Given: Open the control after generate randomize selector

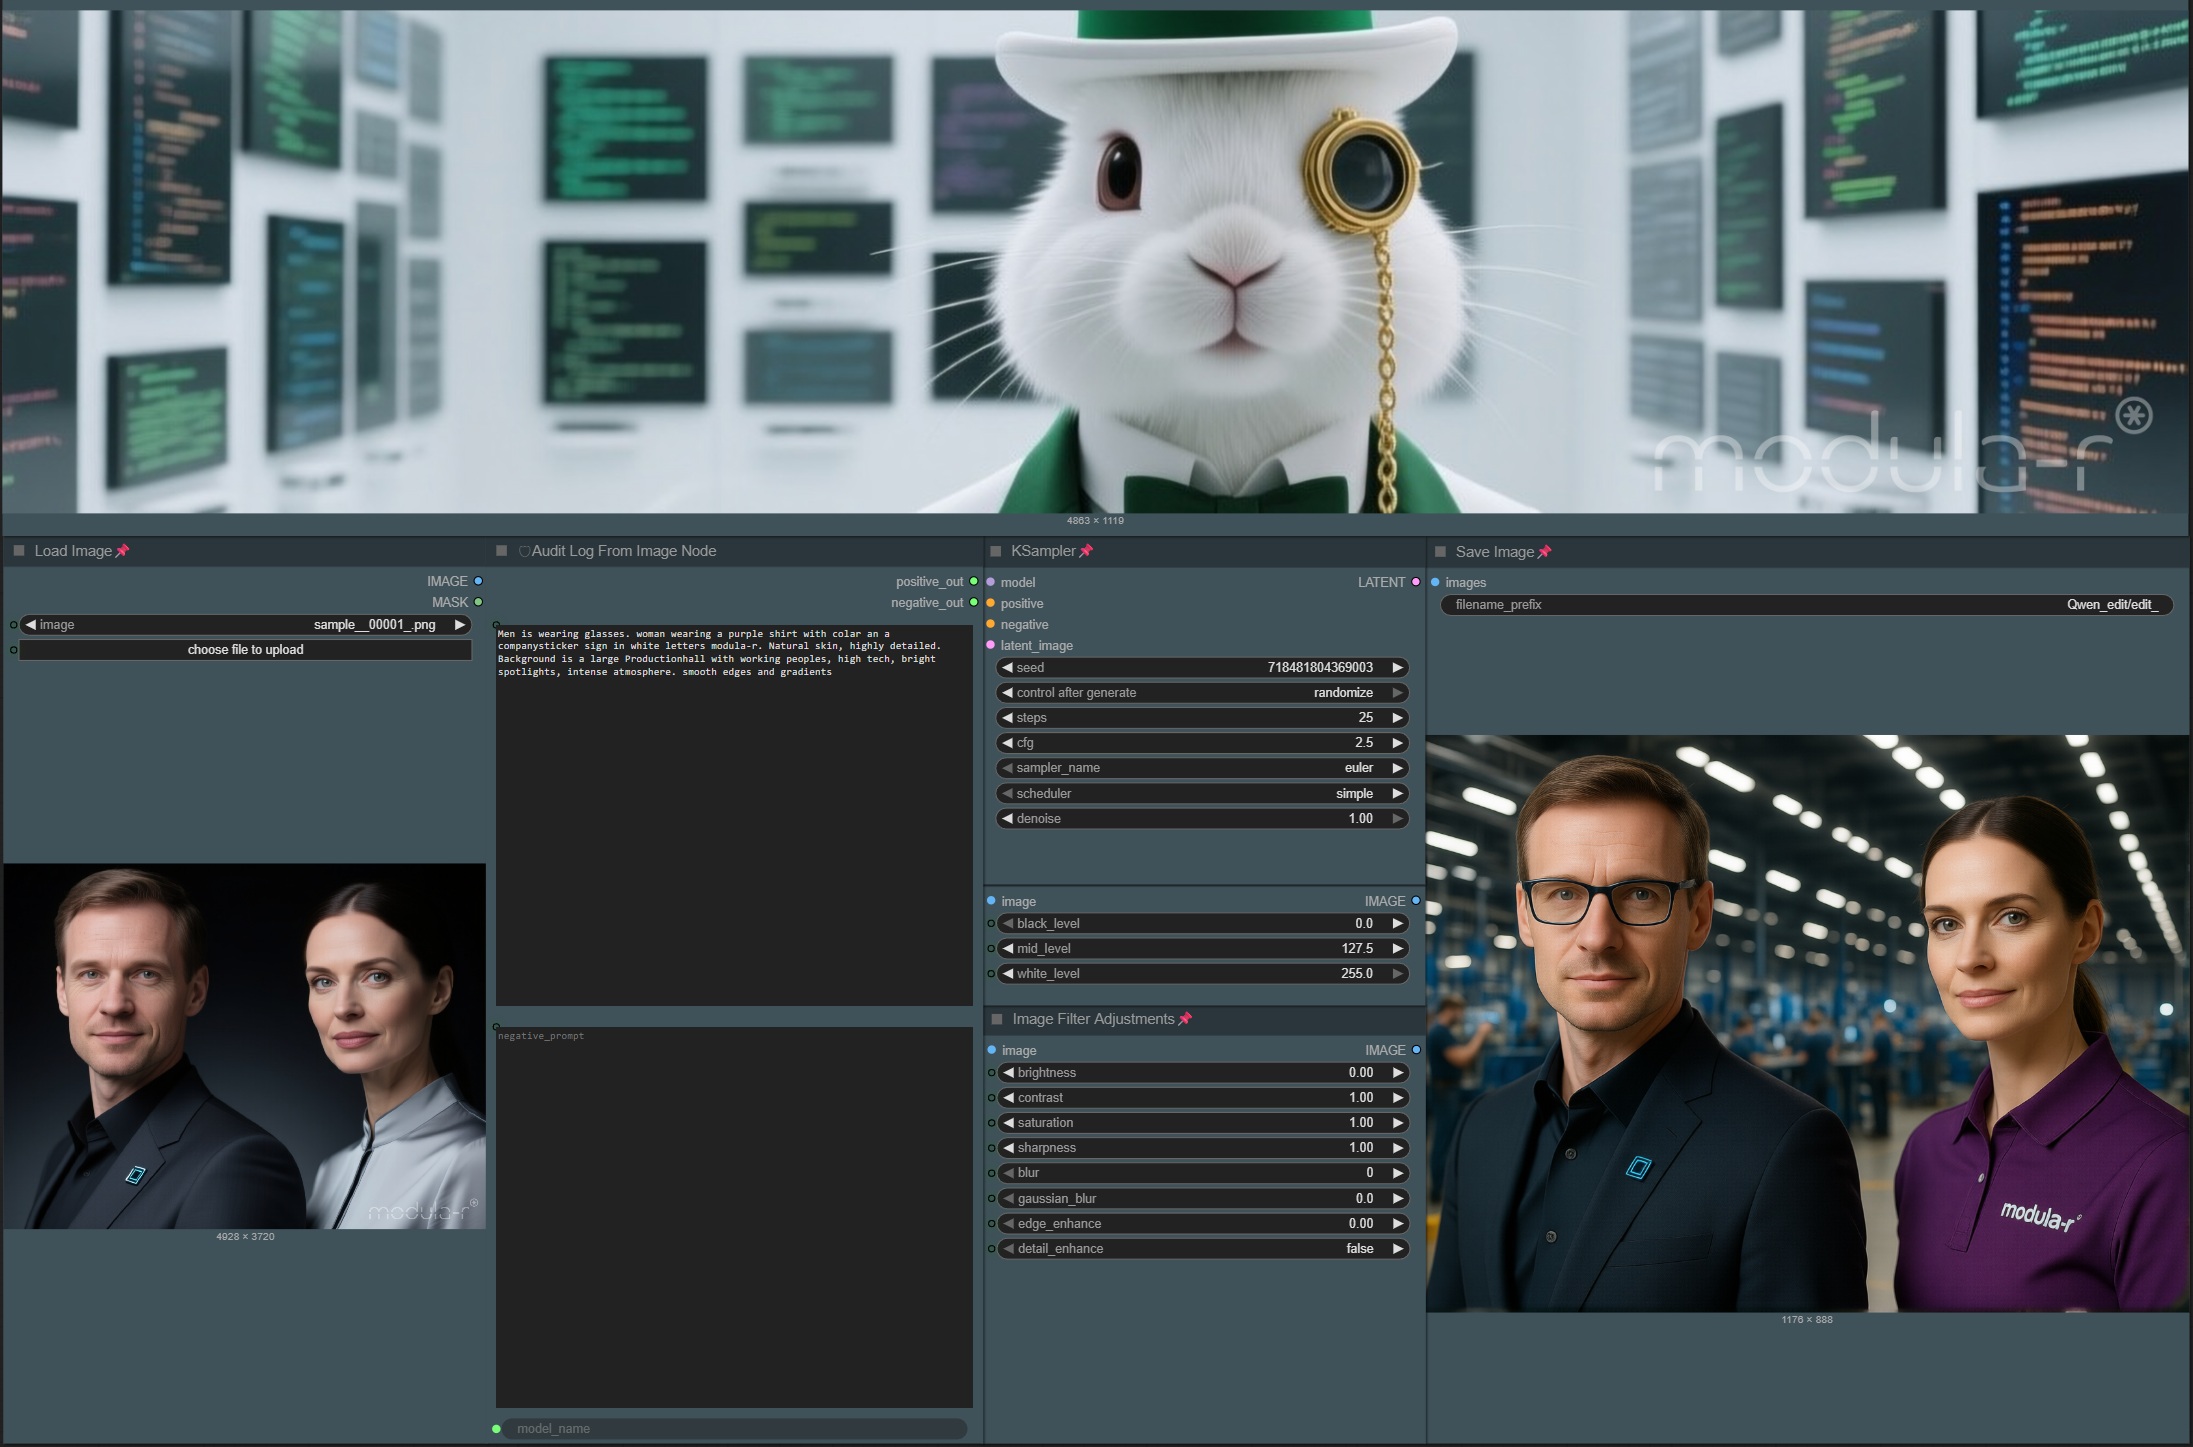Looking at the screenshot, I should coord(1200,692).
